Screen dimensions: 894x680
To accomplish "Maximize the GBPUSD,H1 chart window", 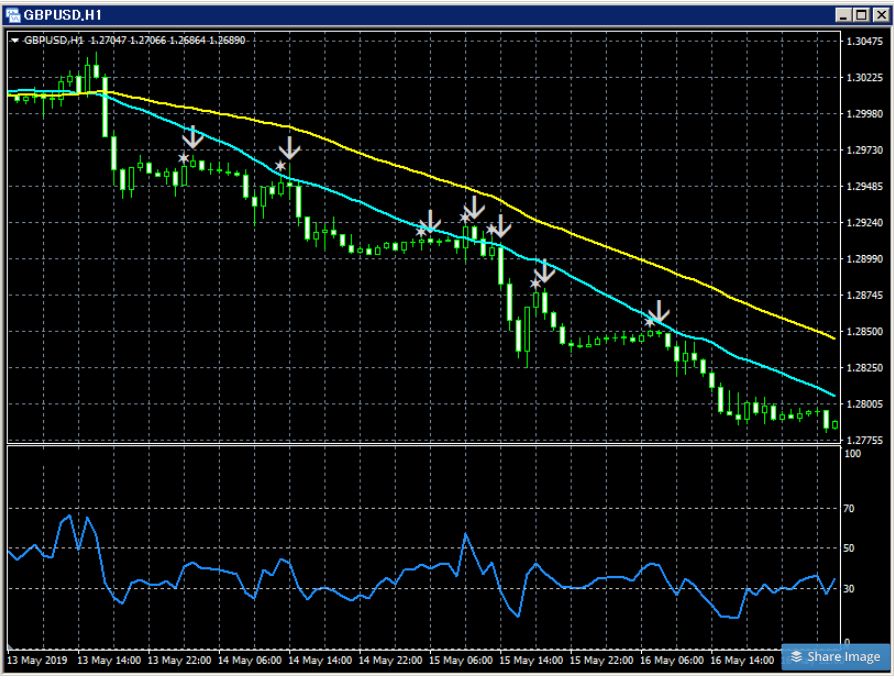I will pyautogui.click(x=862, y=15).
